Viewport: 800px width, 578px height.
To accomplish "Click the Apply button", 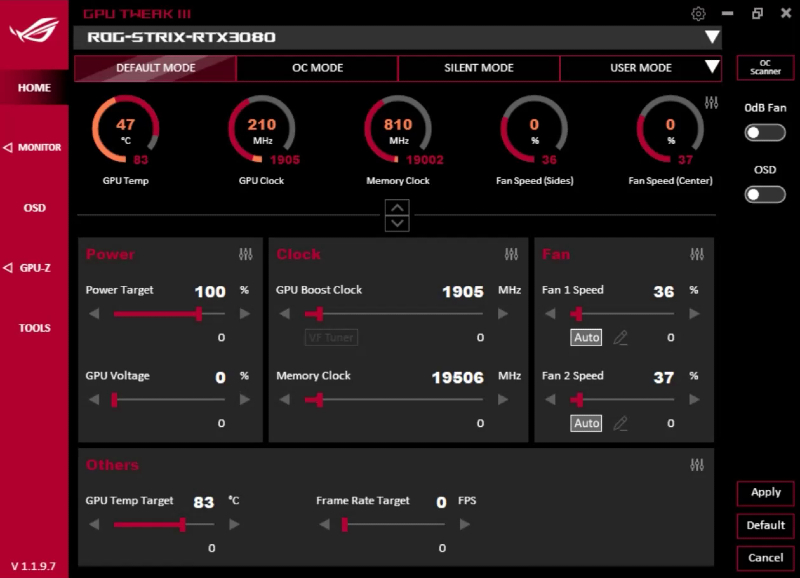I will point(764,493).
